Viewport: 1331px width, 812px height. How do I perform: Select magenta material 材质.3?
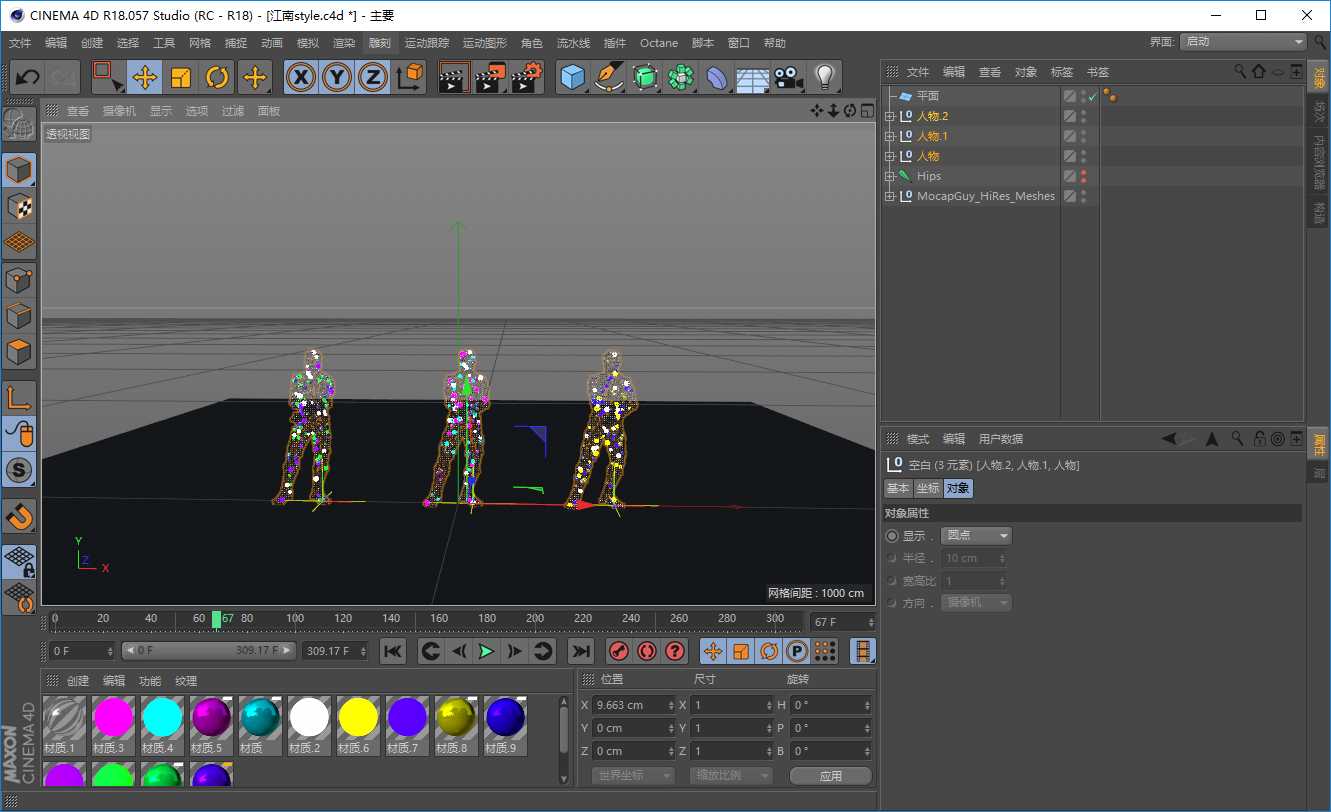[x=113, y=725]
